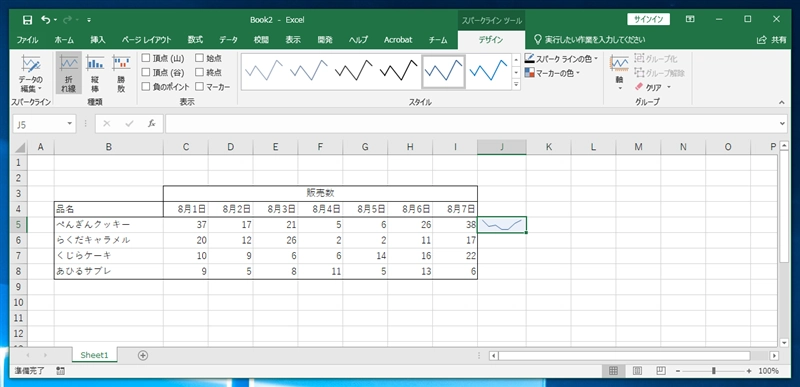Viewport: 800px width, 387px height.
Task: Choose the sixth blue sparkline style
Action: (488, 71)
